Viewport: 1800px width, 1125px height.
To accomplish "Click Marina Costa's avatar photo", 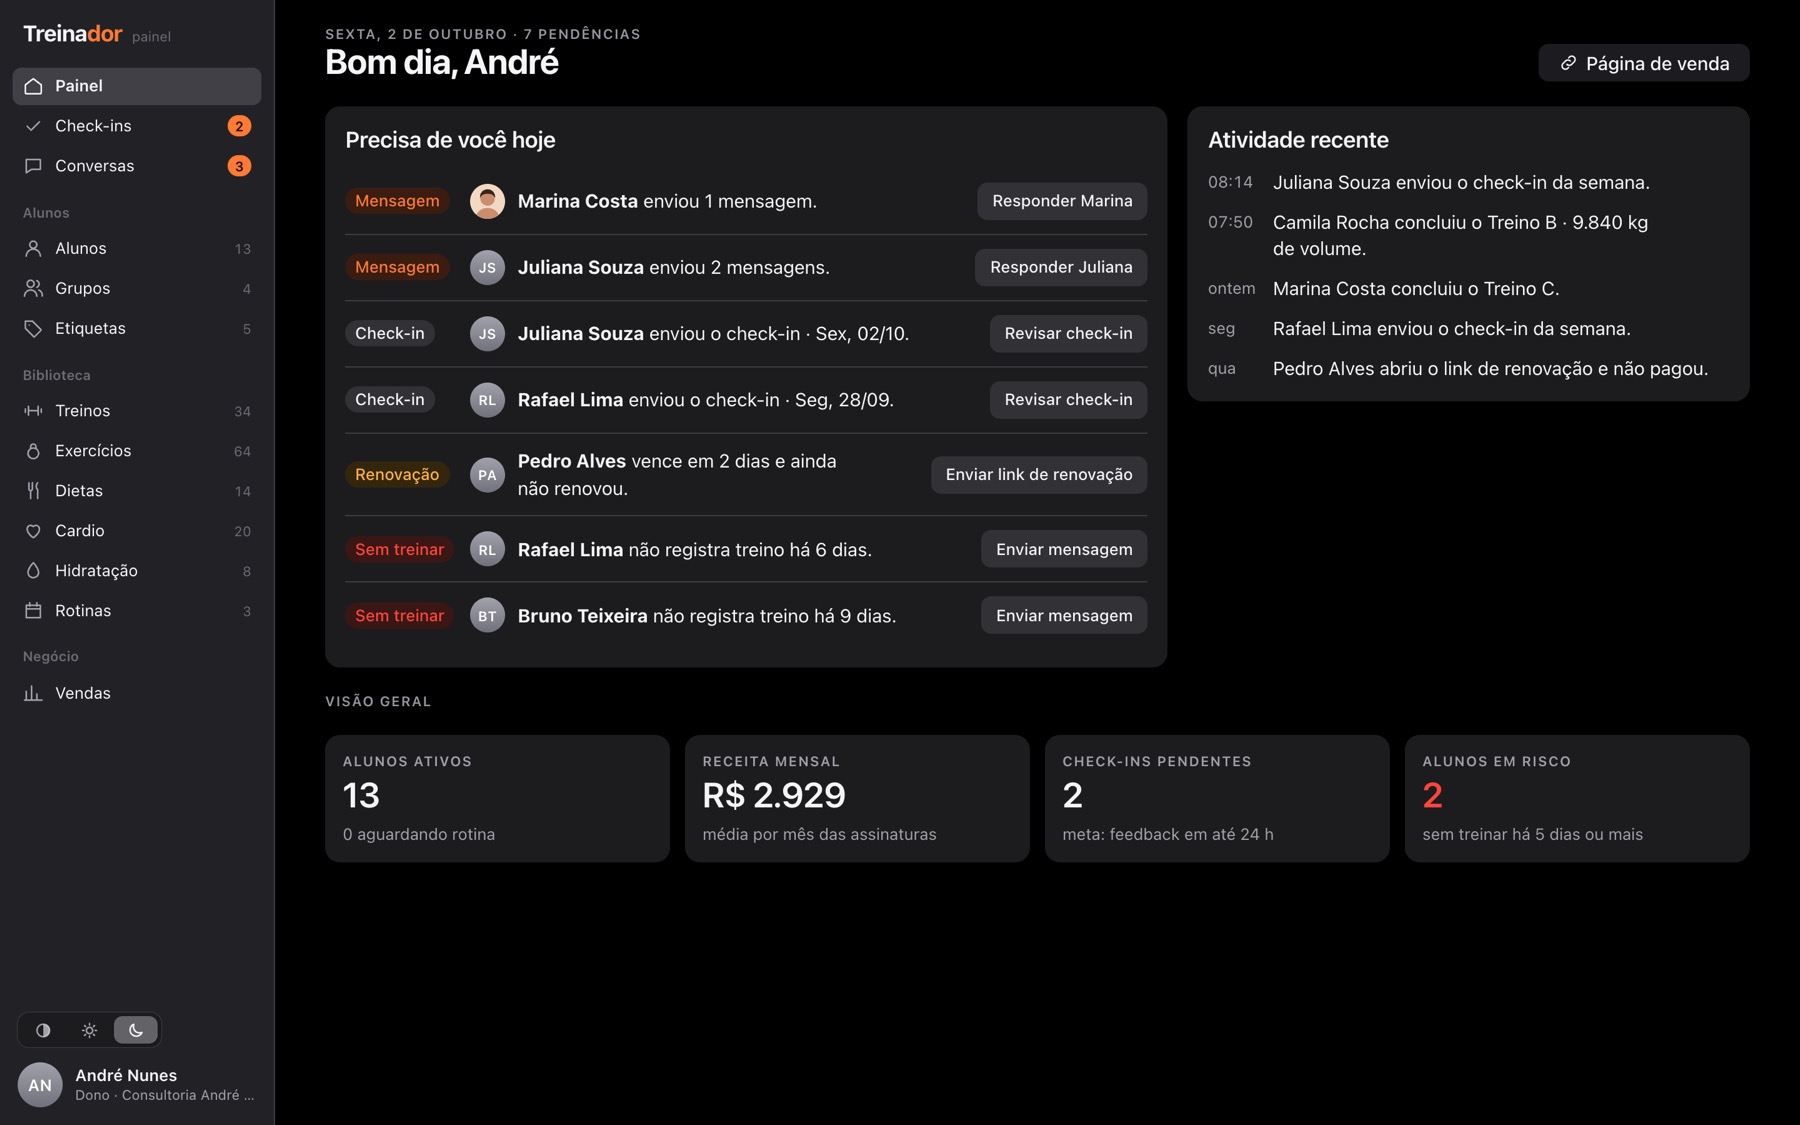I will coord(487,201).
